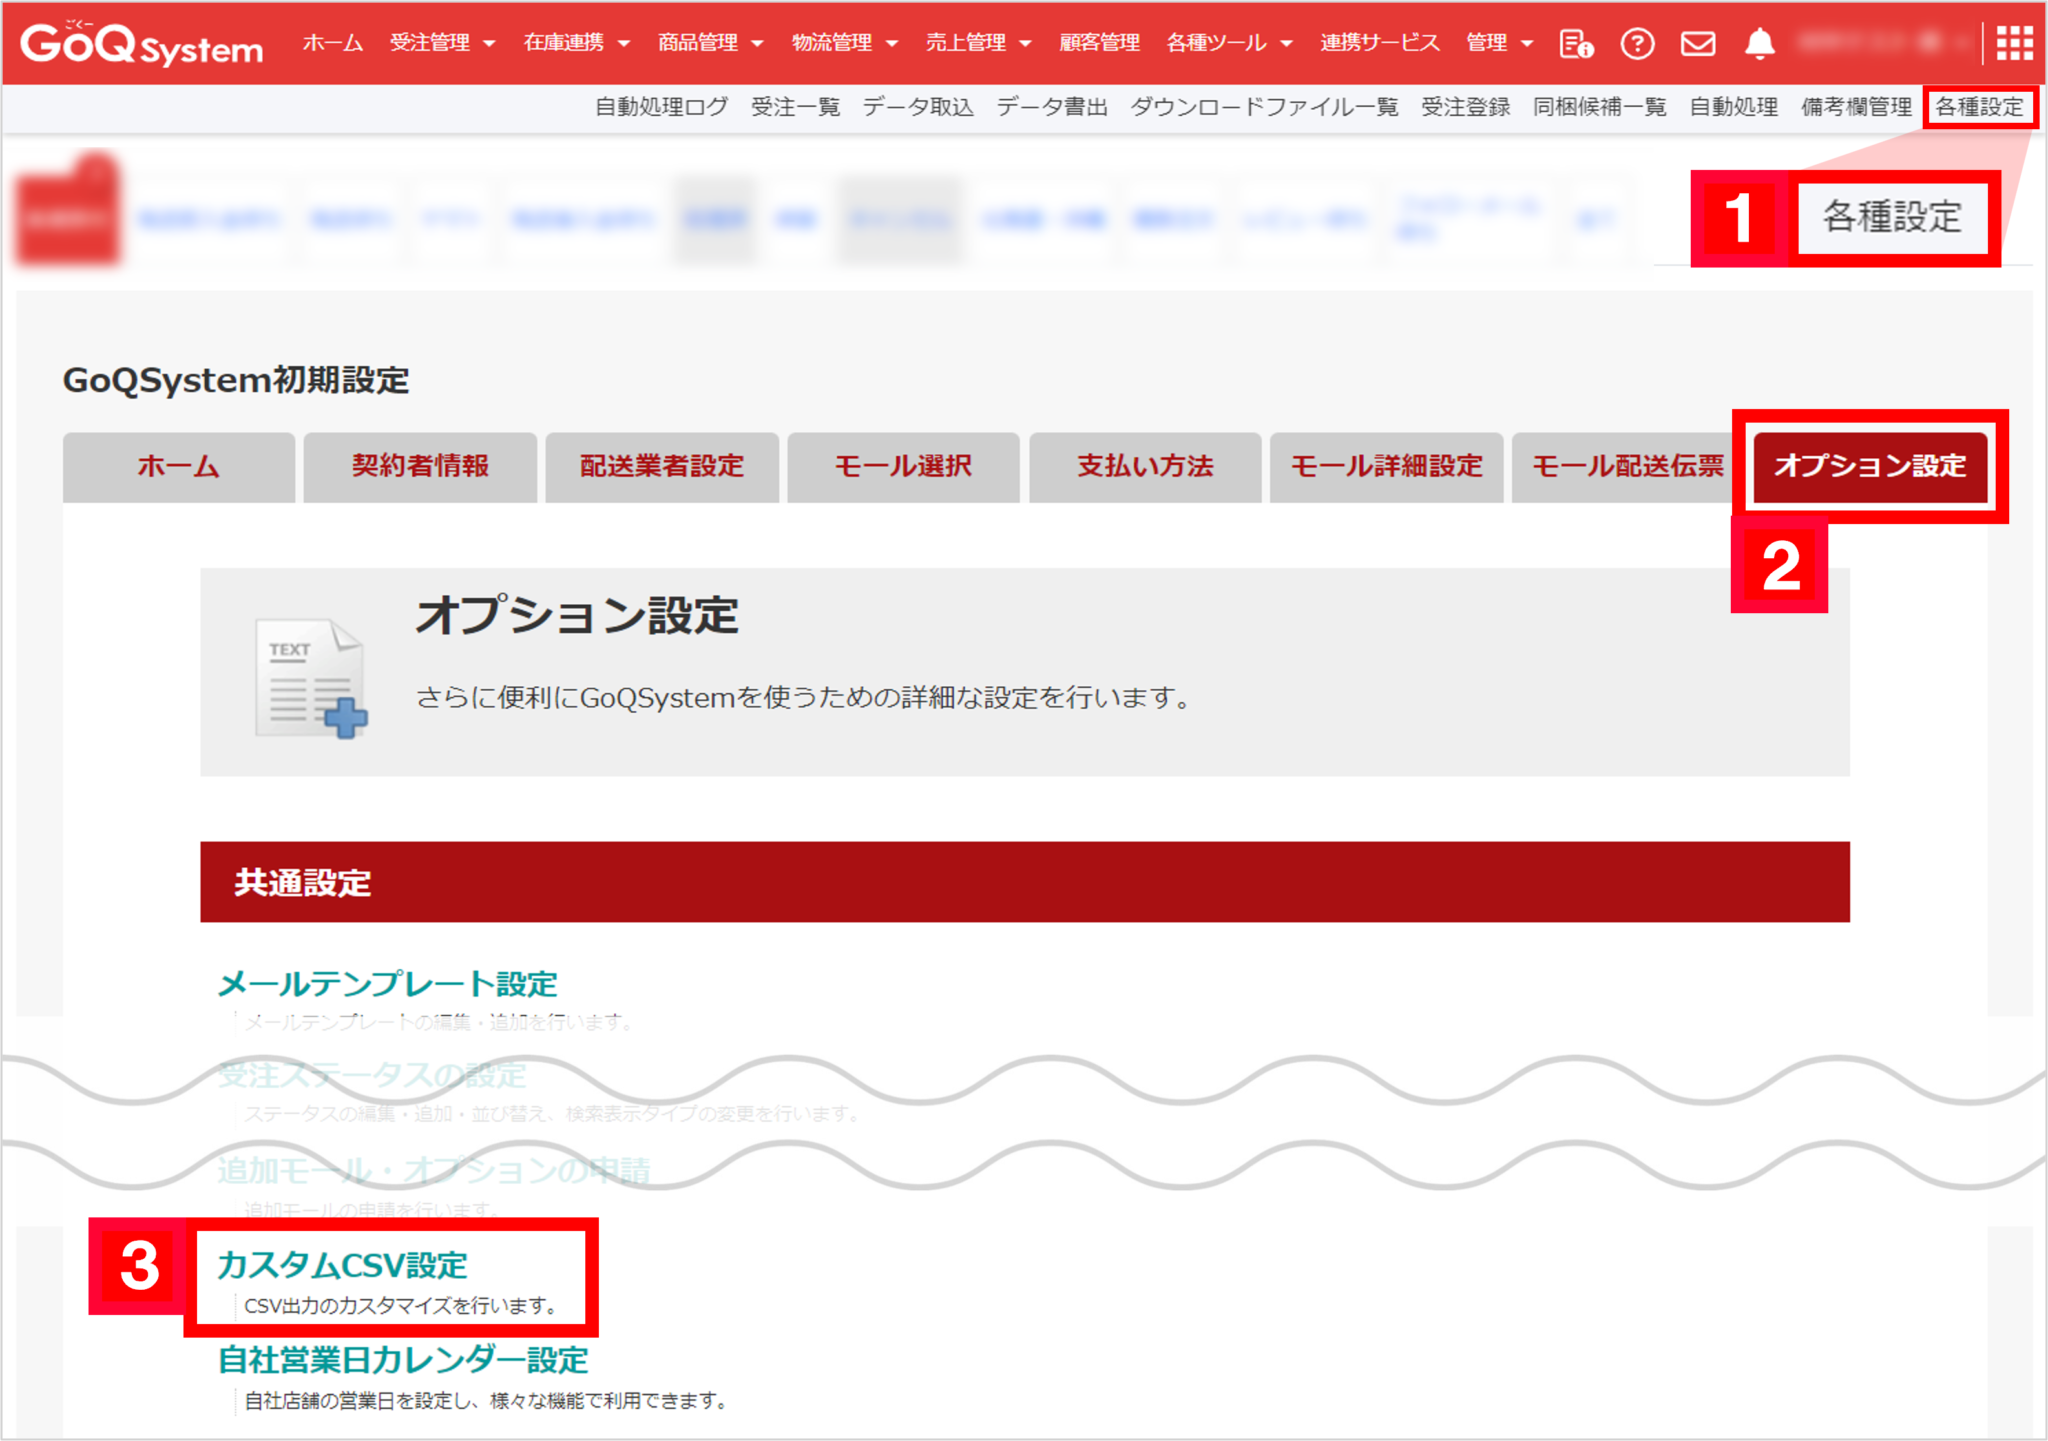Screen dimensions: 2048x1441
Task: Expand the 商品管理 dropdown menu
Action: pyautogui.click(x=700, y=43)
